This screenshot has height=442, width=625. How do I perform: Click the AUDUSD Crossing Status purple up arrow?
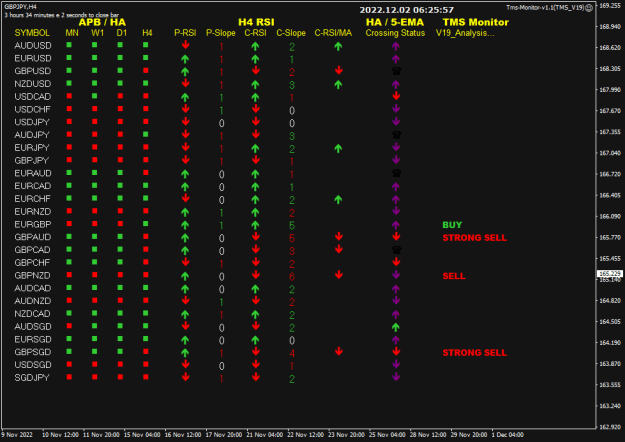click(x=395, y=46)
